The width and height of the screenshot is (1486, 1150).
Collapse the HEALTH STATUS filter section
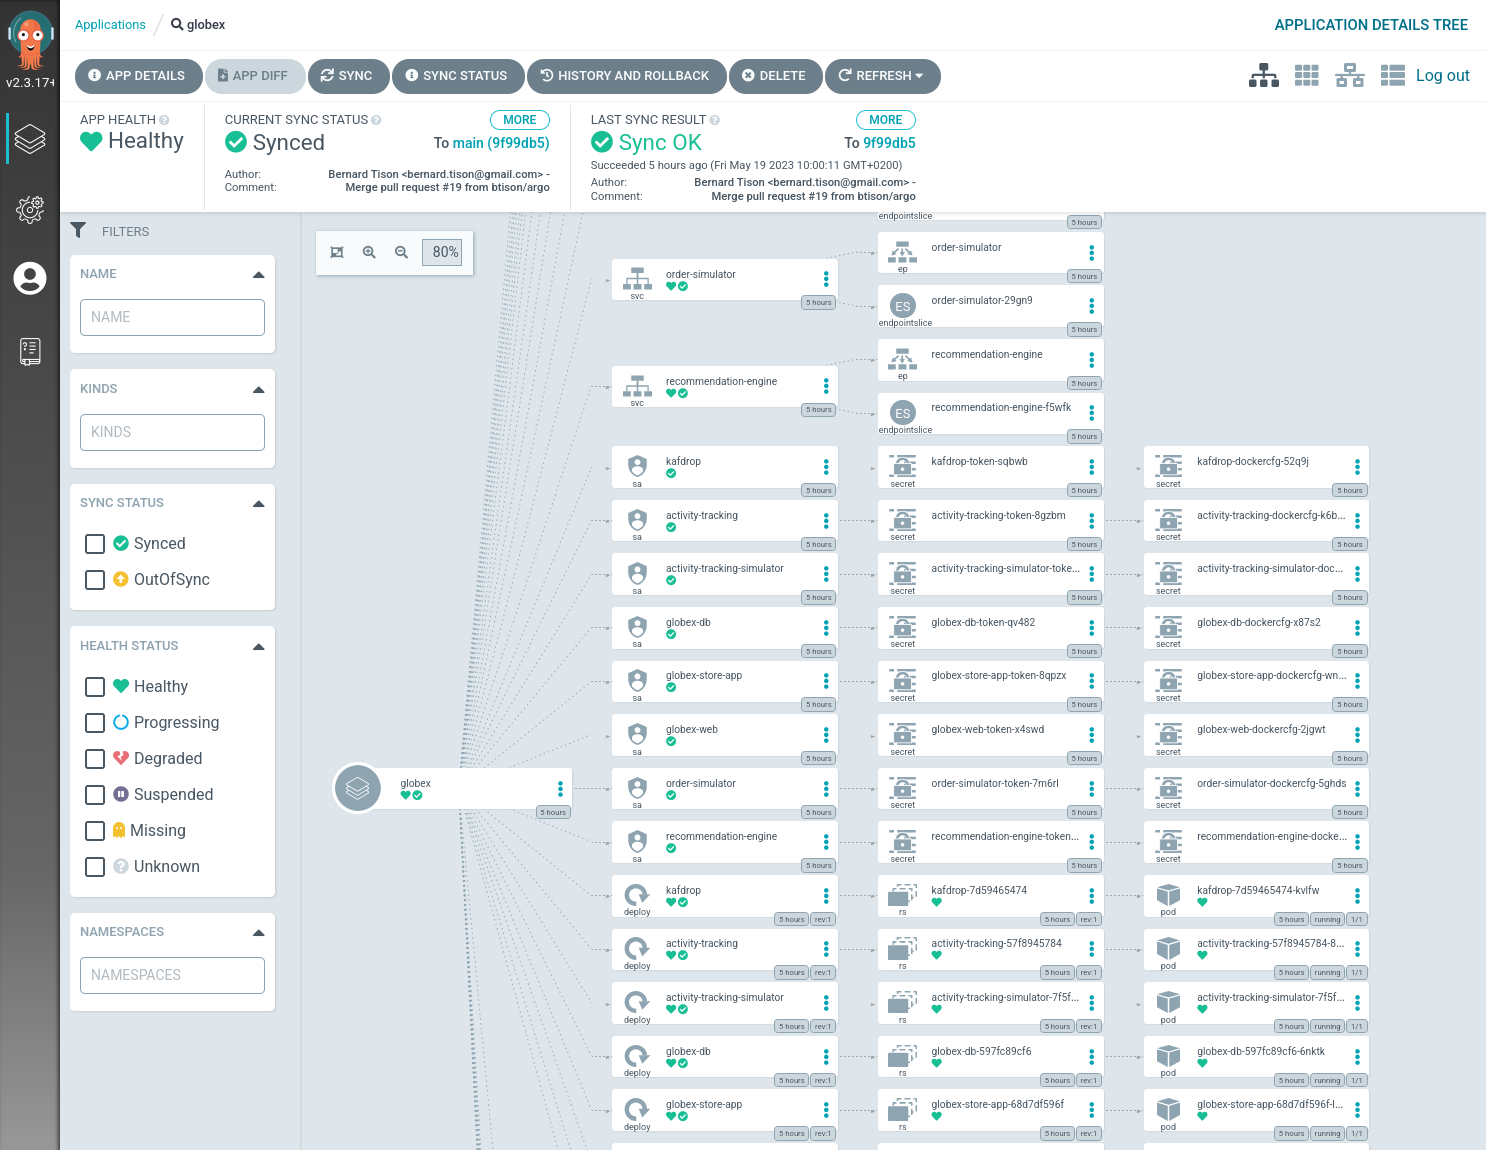click(x=259, y=647)
